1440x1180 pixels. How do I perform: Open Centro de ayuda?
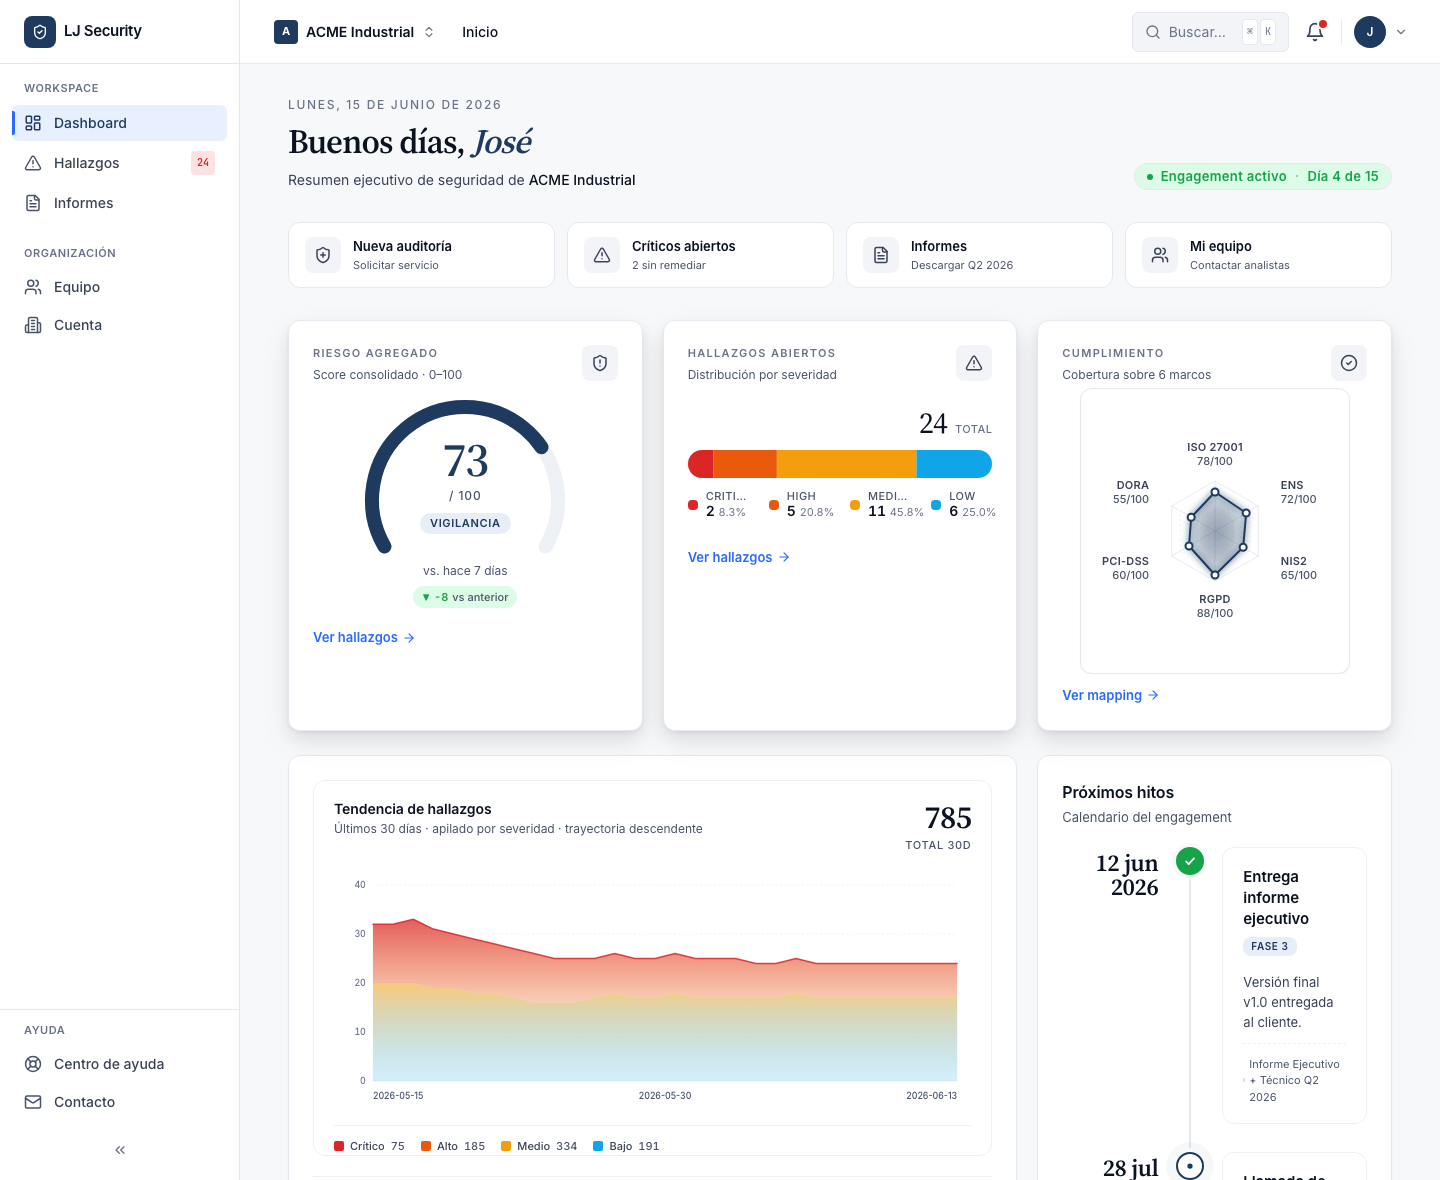coord(120,1064)
